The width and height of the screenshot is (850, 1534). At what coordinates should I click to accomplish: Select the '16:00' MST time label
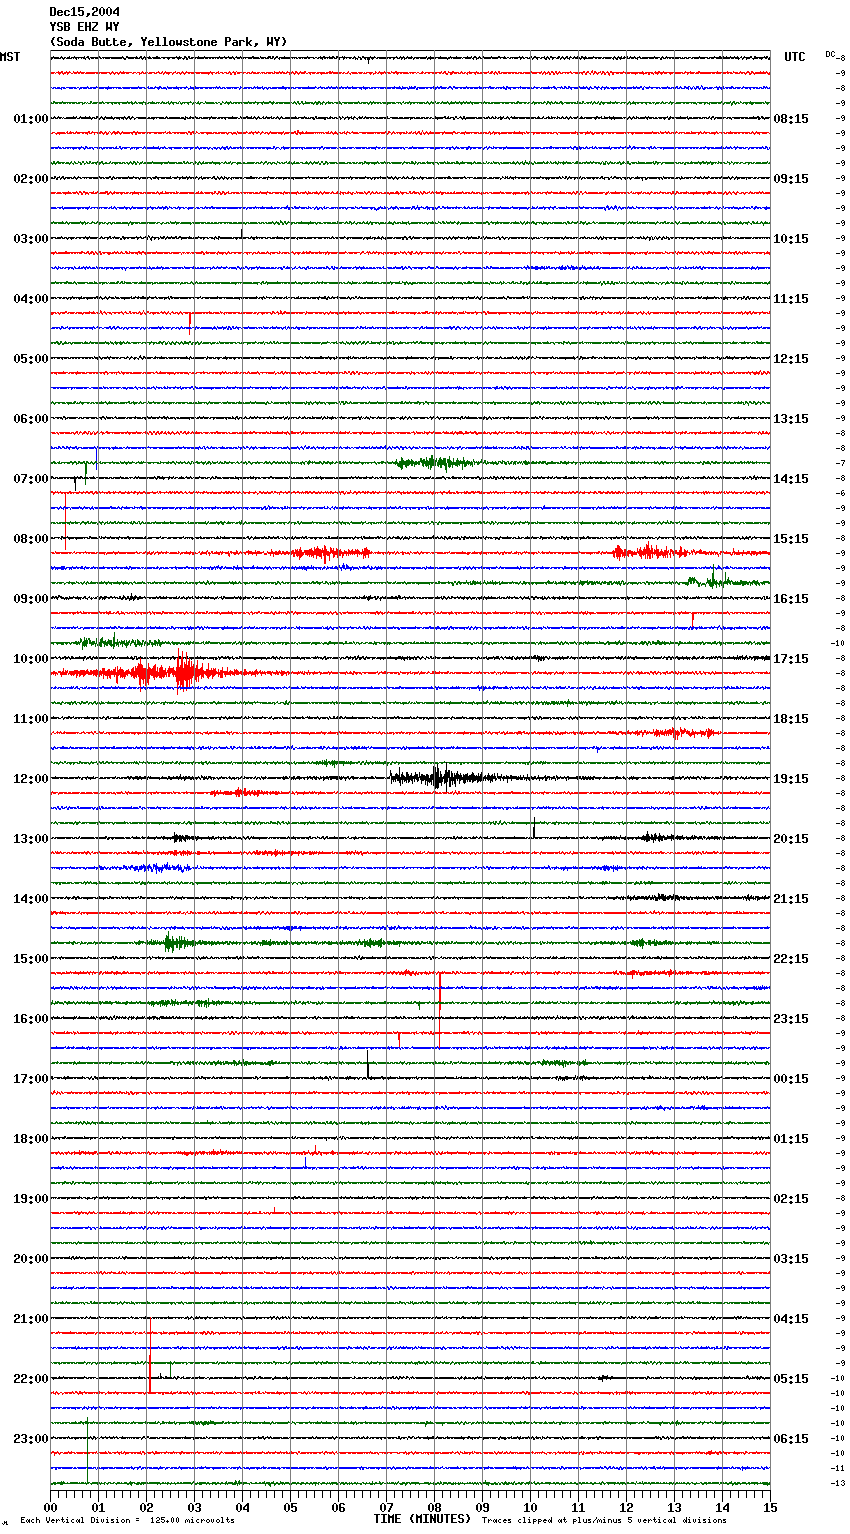pos(31,1019)
